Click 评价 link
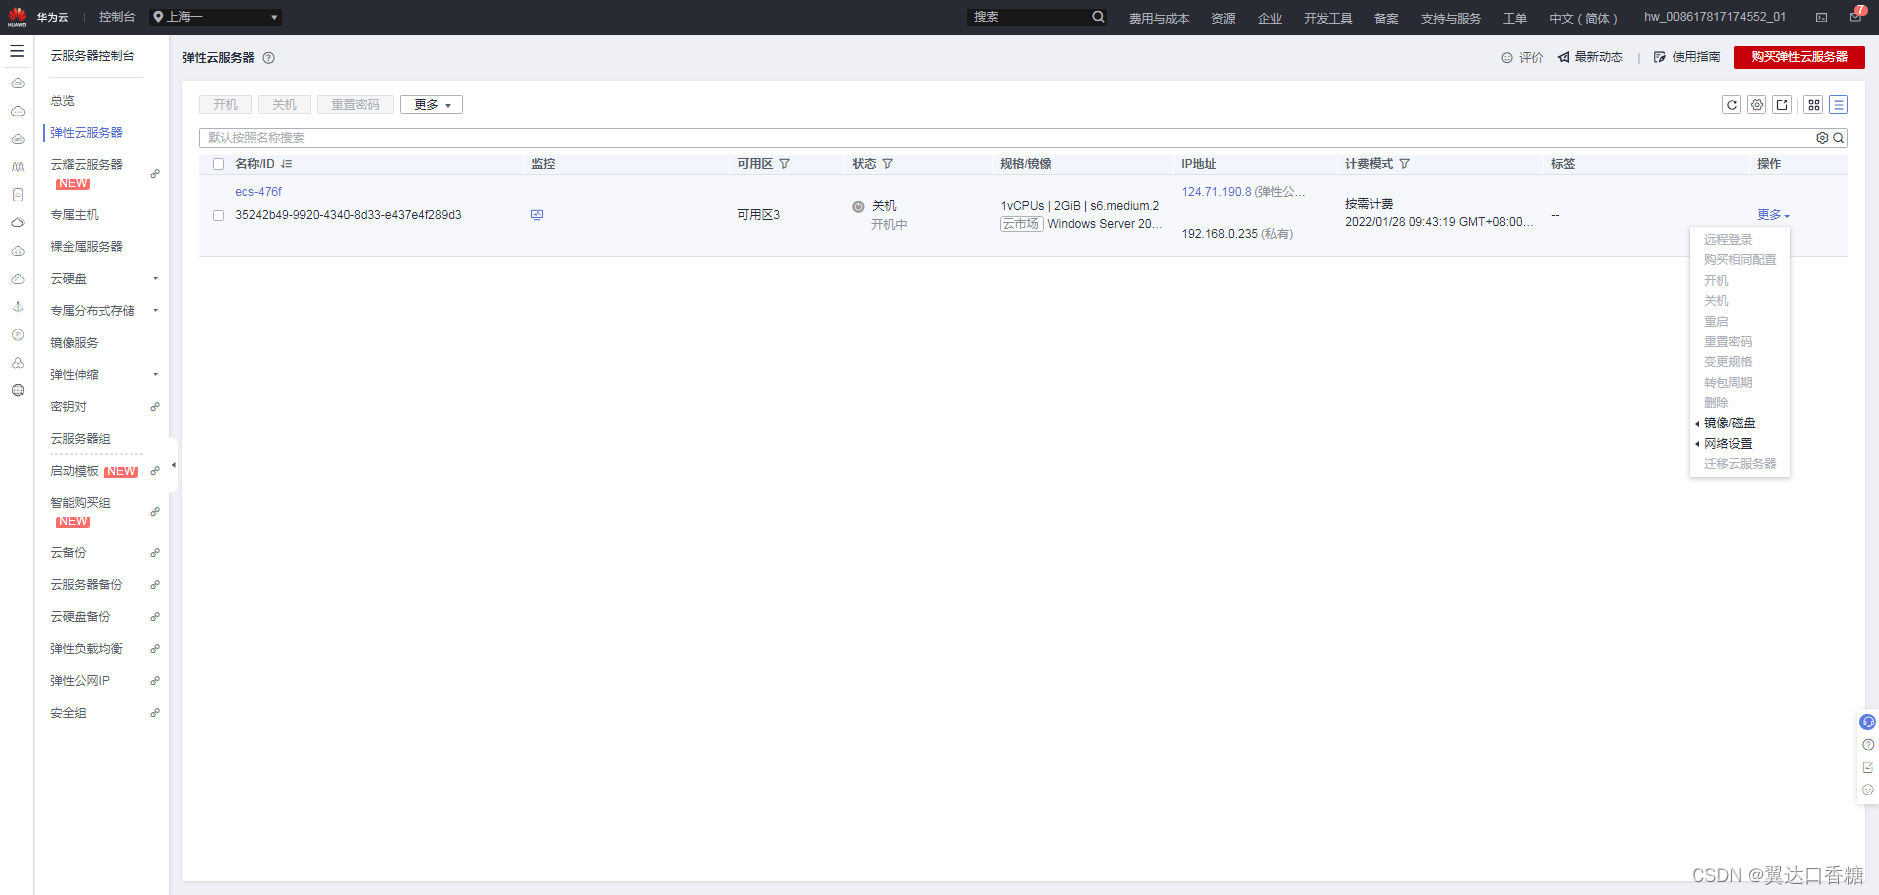Image resolution: width=1879 pixels, height=895 pixels. 1522,57
